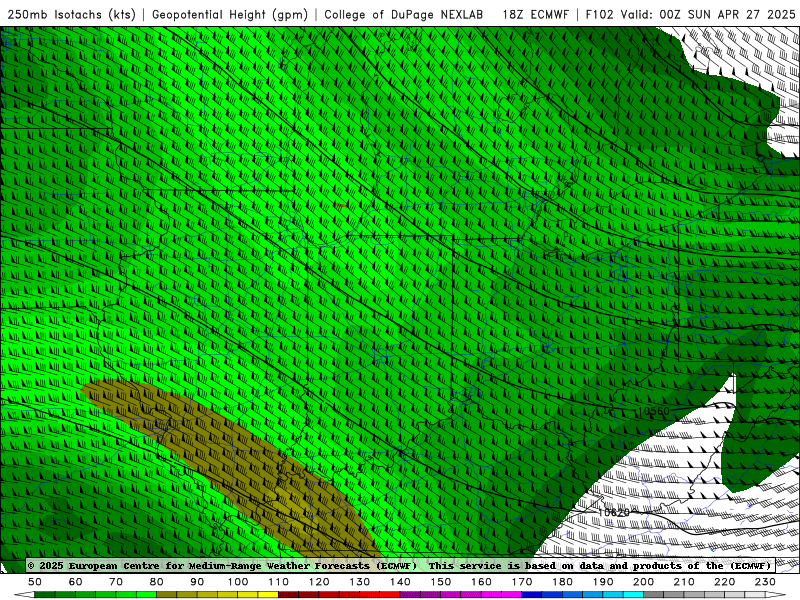Screen dimensions: 800x600
Task: Click the right arrow end of the color bar
Action: click(776, 595)
